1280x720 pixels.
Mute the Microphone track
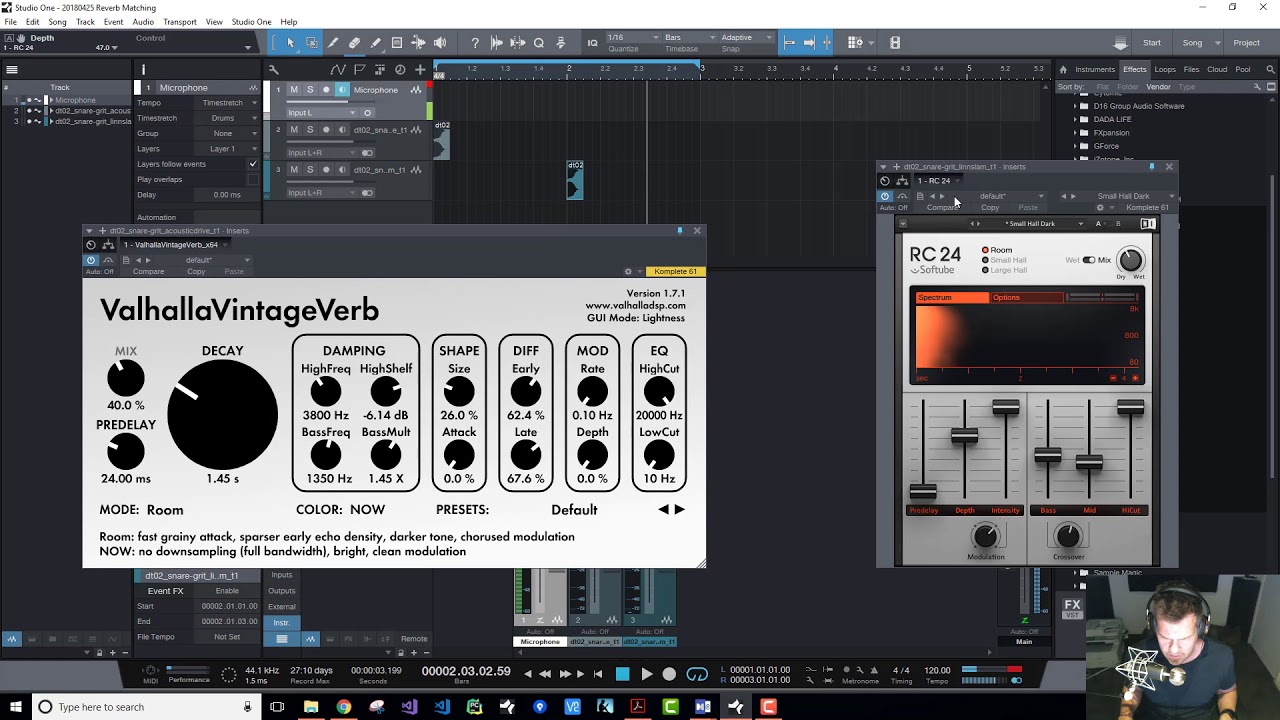point(294,90)
